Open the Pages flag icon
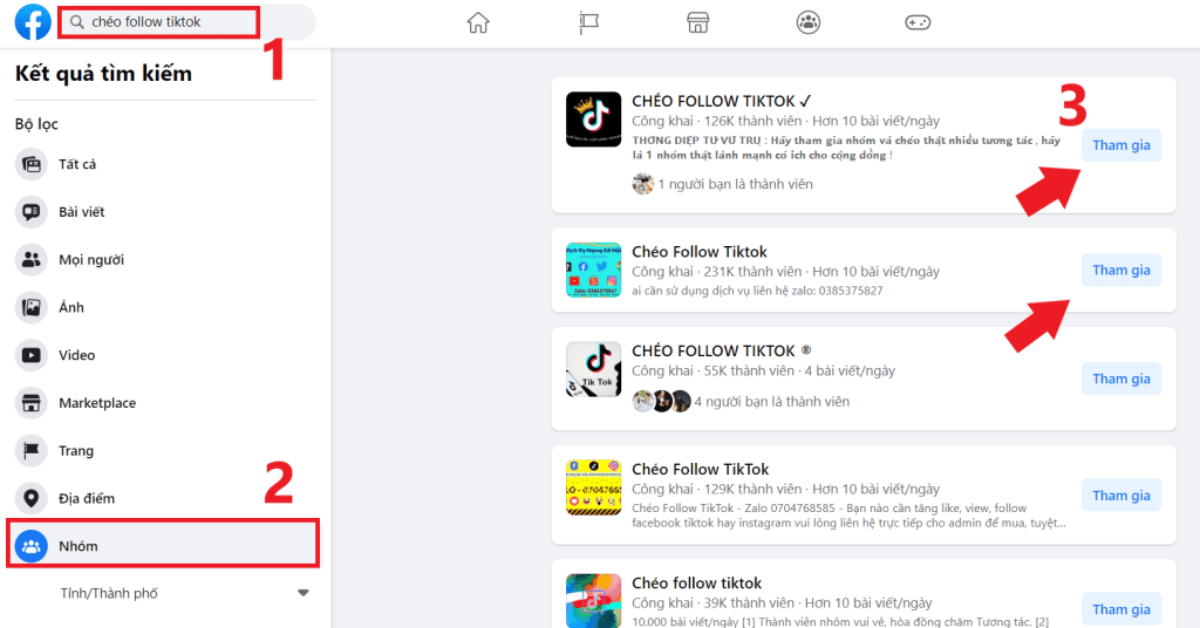The height and width of the screenshot is (628, 1200). pyautogui.click(x=589, y=22)
